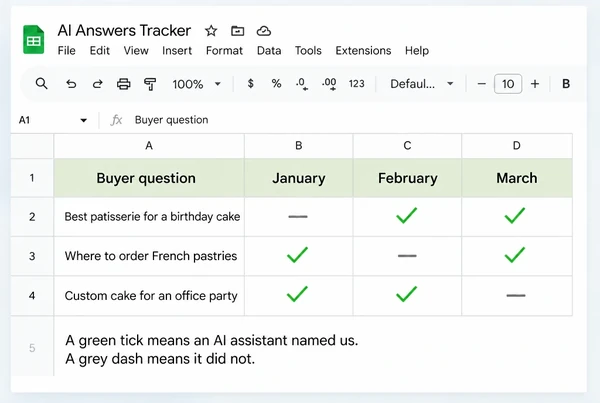Open the 100% zoom dropdown
The image size is (600, 403).
pos(197,84)
